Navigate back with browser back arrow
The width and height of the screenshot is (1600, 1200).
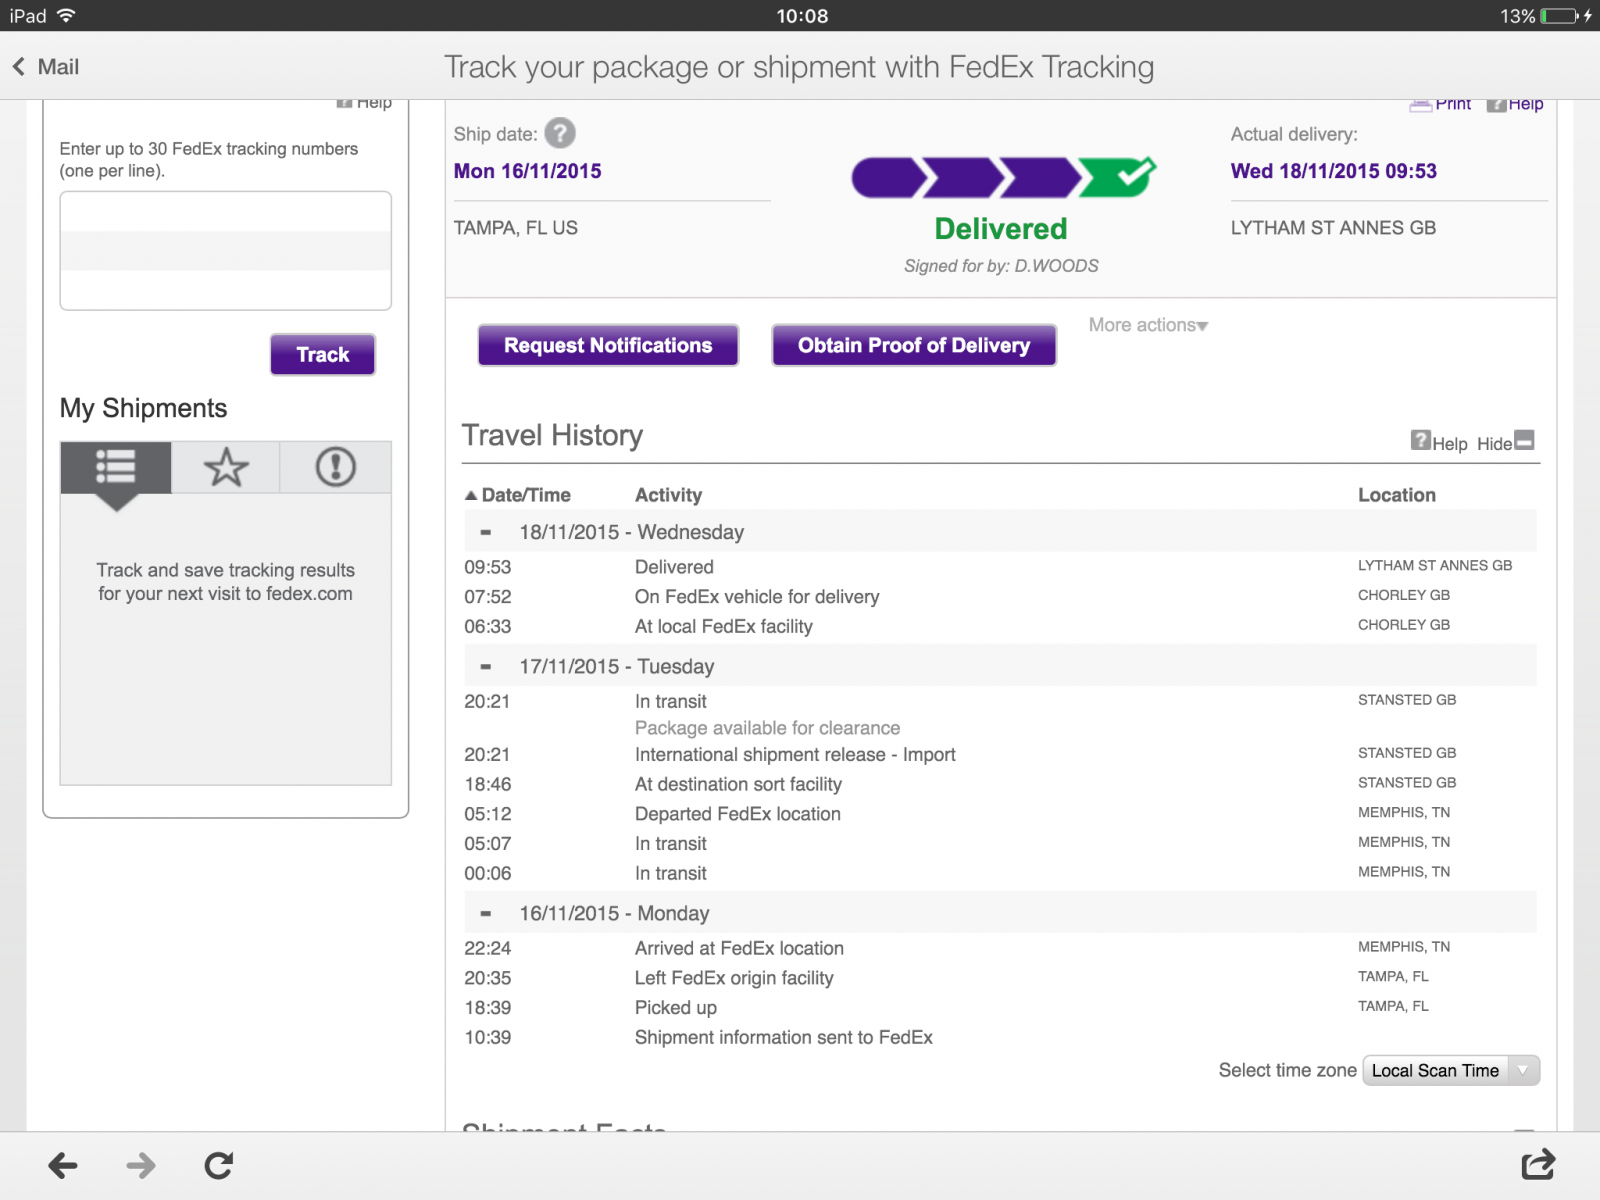point(63,1165)
